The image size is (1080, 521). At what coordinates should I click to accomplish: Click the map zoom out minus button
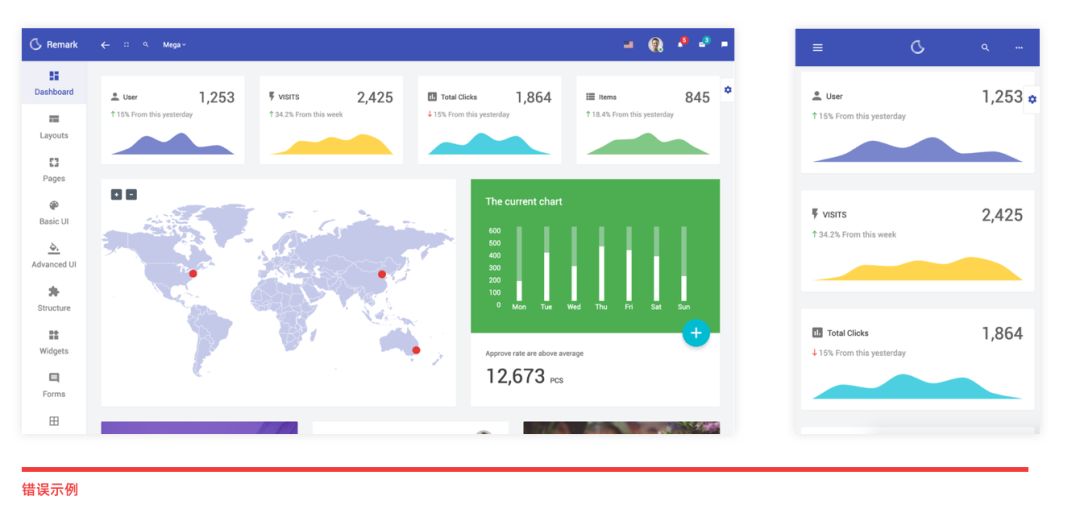tap(131, 194)
